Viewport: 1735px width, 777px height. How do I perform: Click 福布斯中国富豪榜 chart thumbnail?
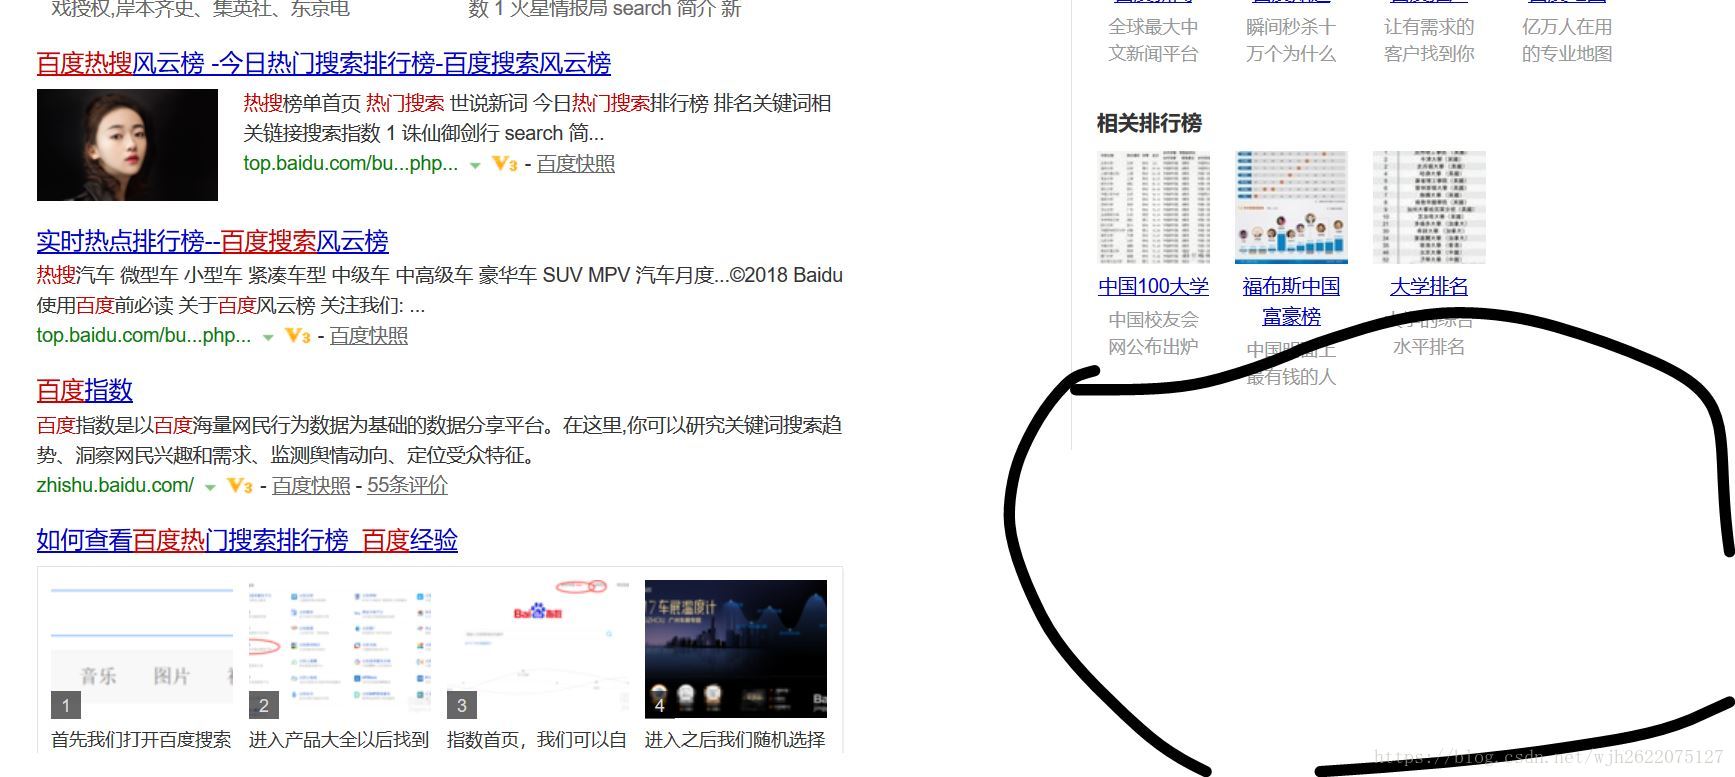click(1291, 207)
